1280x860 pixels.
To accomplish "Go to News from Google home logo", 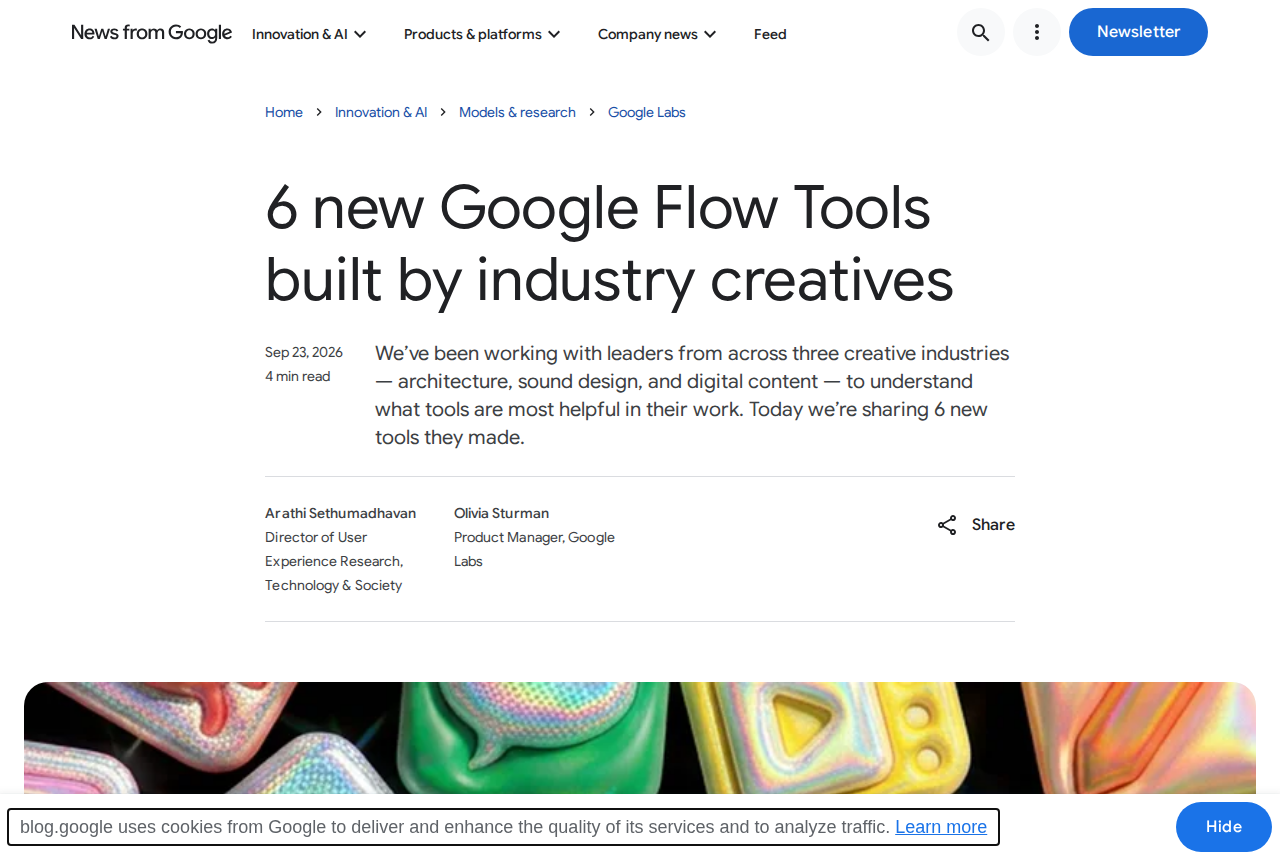I will 152,33.
